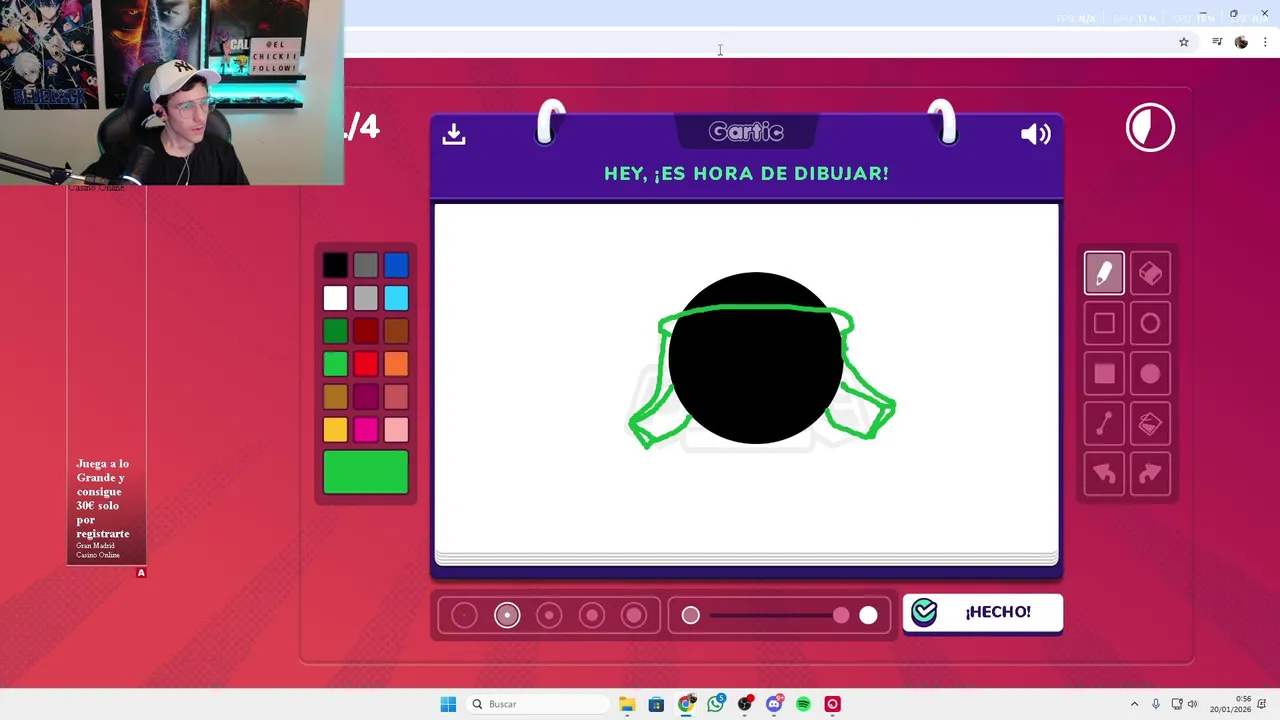Pick the hot pink color swatch
Viewport: 1280px width, 720px height.
pos(366,430)
